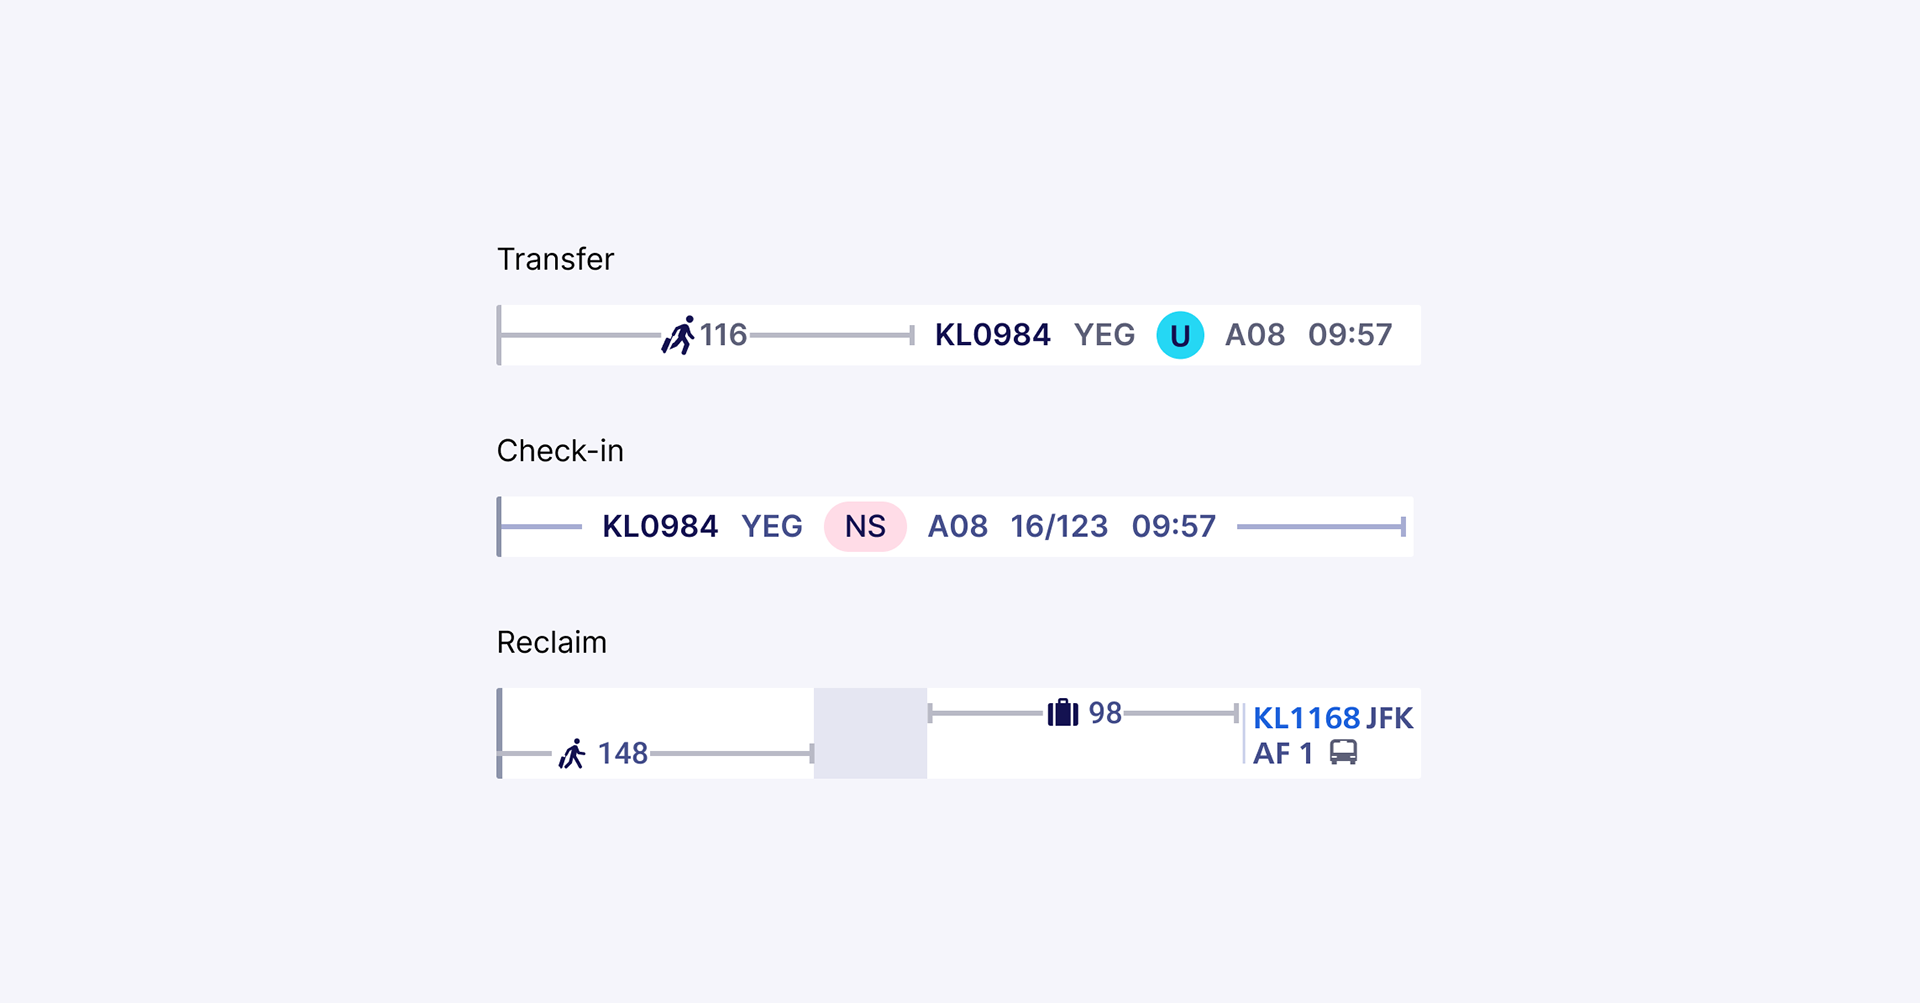Click the 09:57 time in Transfer row

[1350, 335]
